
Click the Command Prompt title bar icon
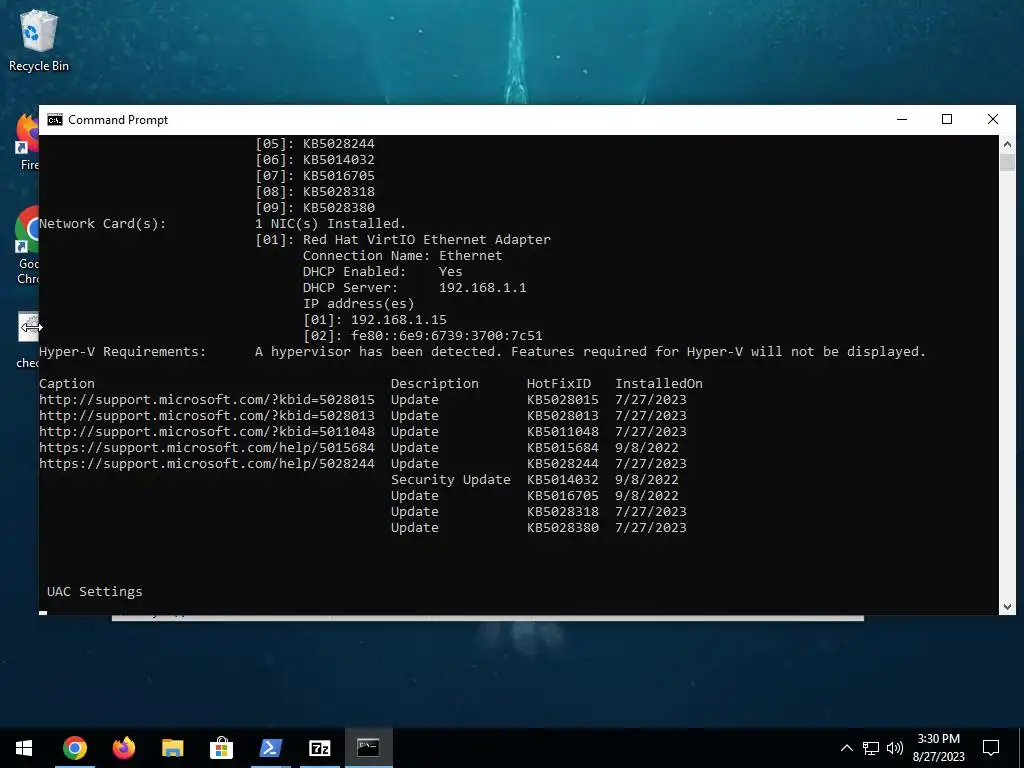pyautogui.click(x=55, y=120)
